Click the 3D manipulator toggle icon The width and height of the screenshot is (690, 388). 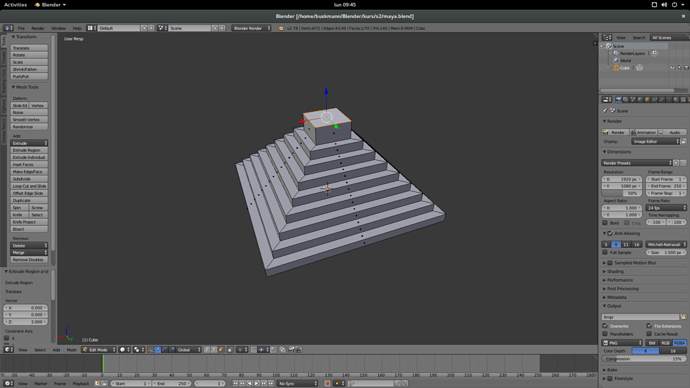click(150, 350)
